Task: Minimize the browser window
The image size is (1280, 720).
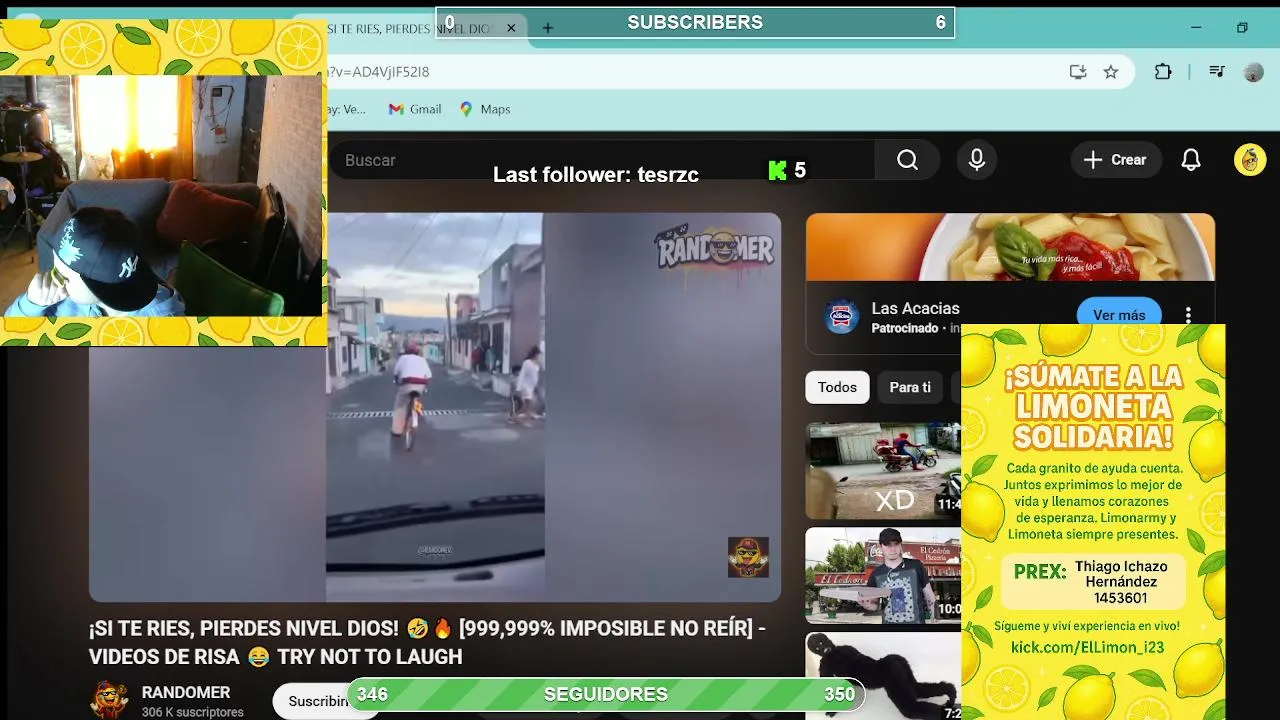Action: point(1196,28)
